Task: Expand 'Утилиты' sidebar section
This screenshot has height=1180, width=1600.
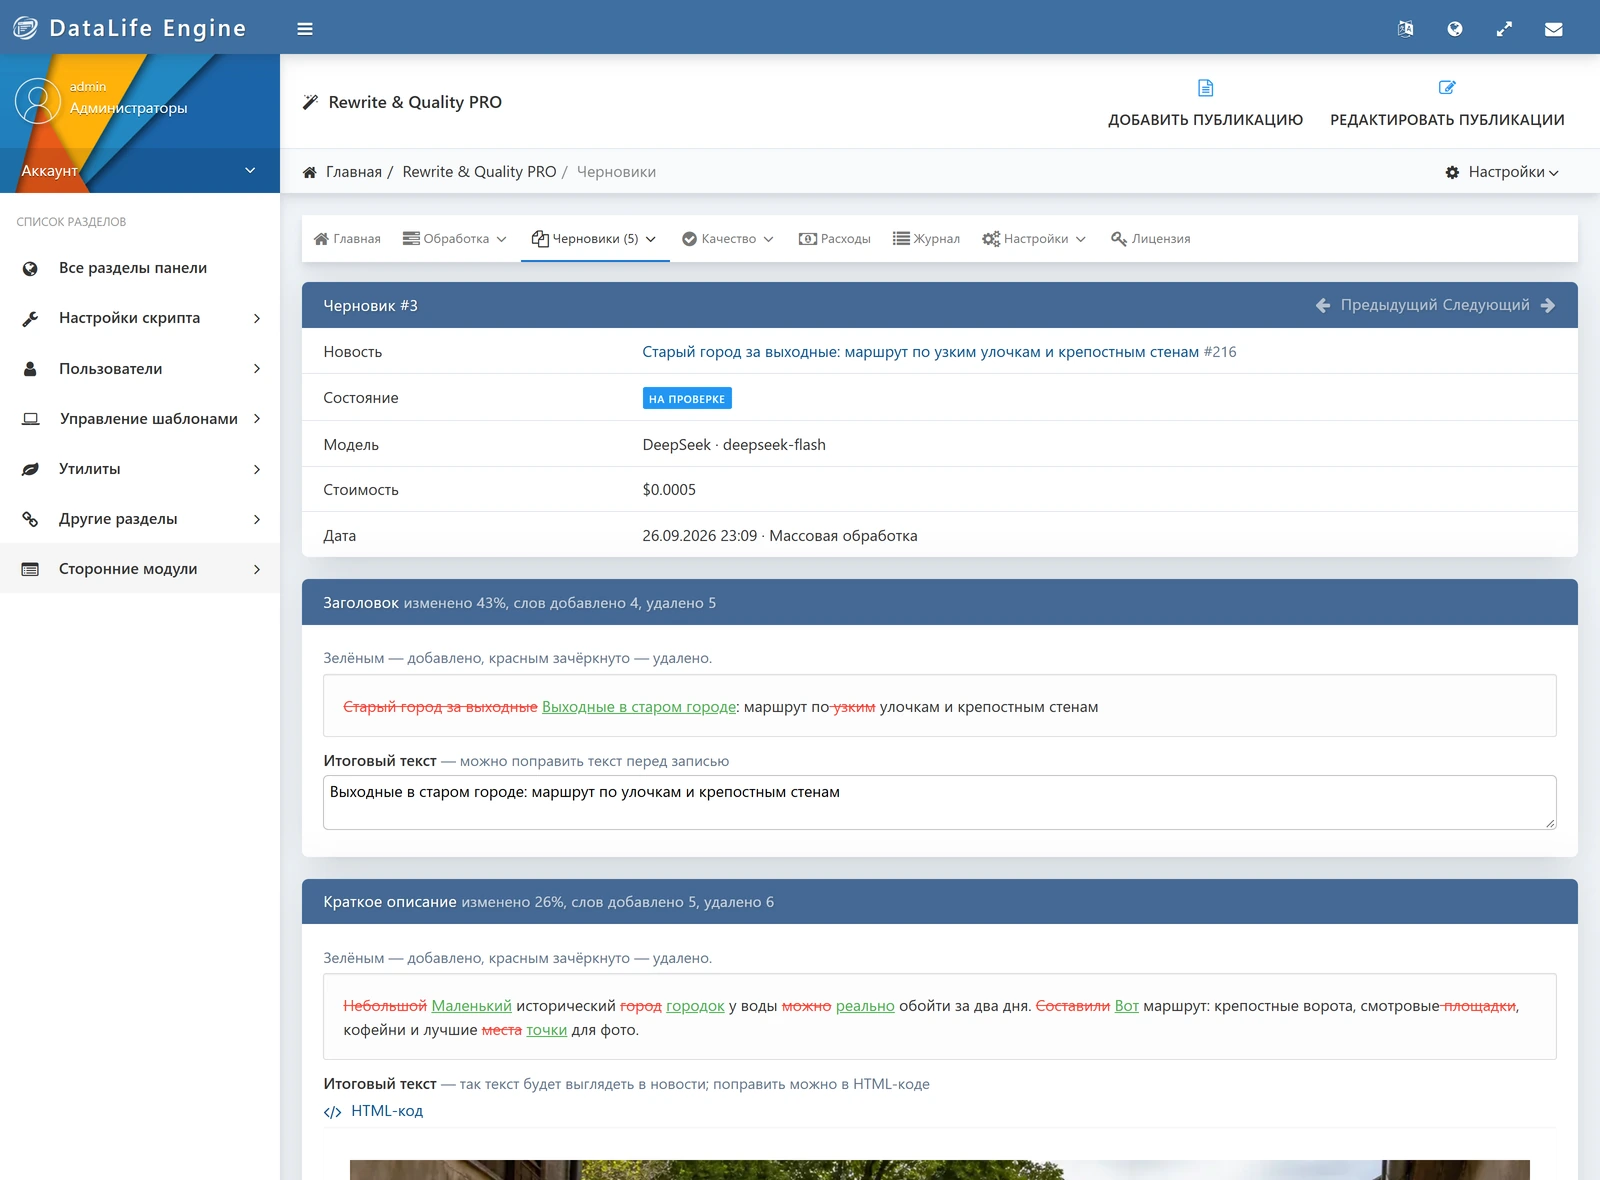Action: [x=140, y=469]
